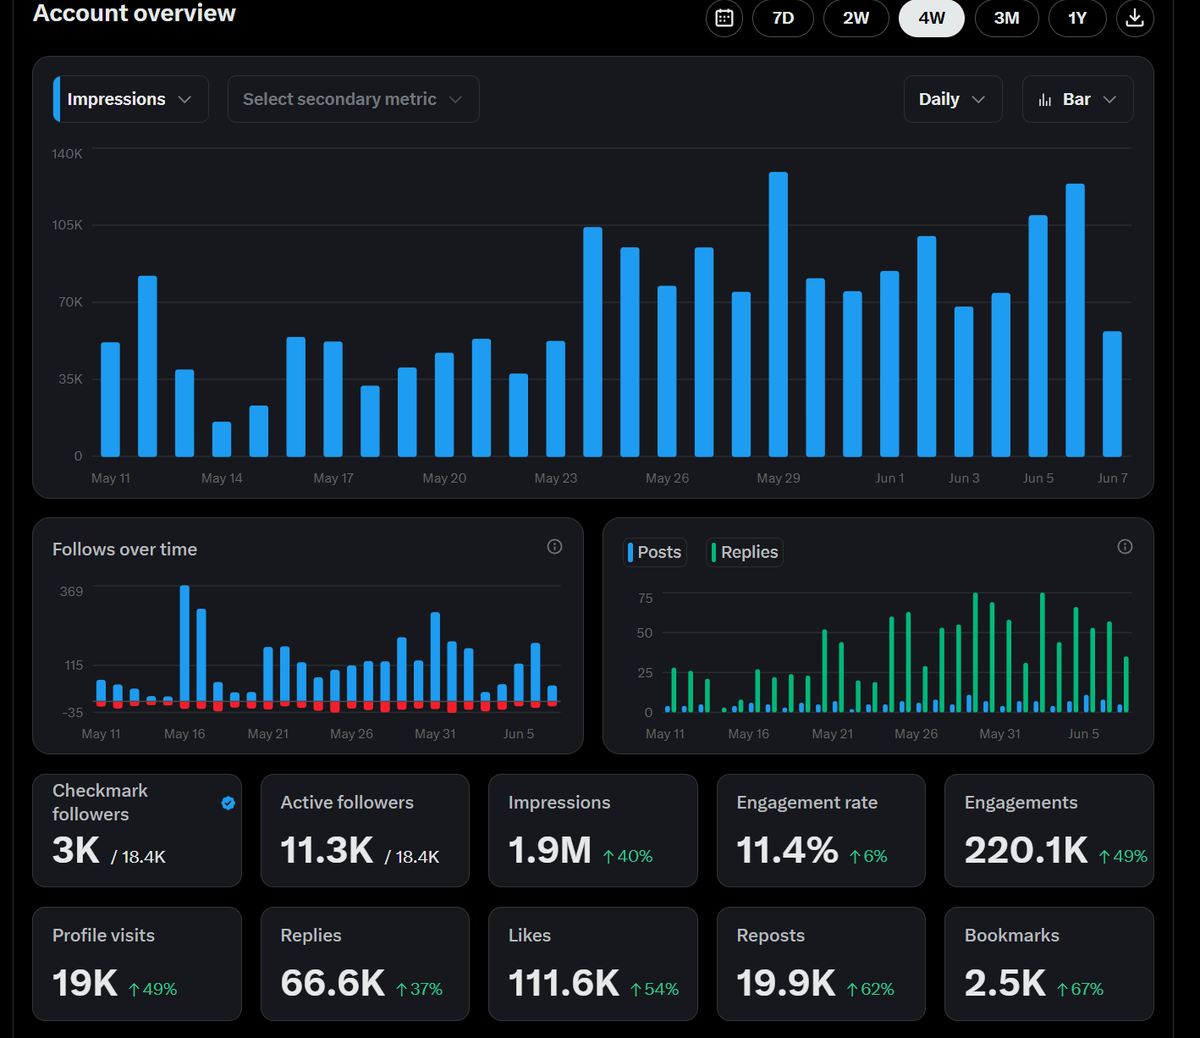This screenshot has height=1038, width=1200.
Task: Select the 3M time range
Action: 1006,18
